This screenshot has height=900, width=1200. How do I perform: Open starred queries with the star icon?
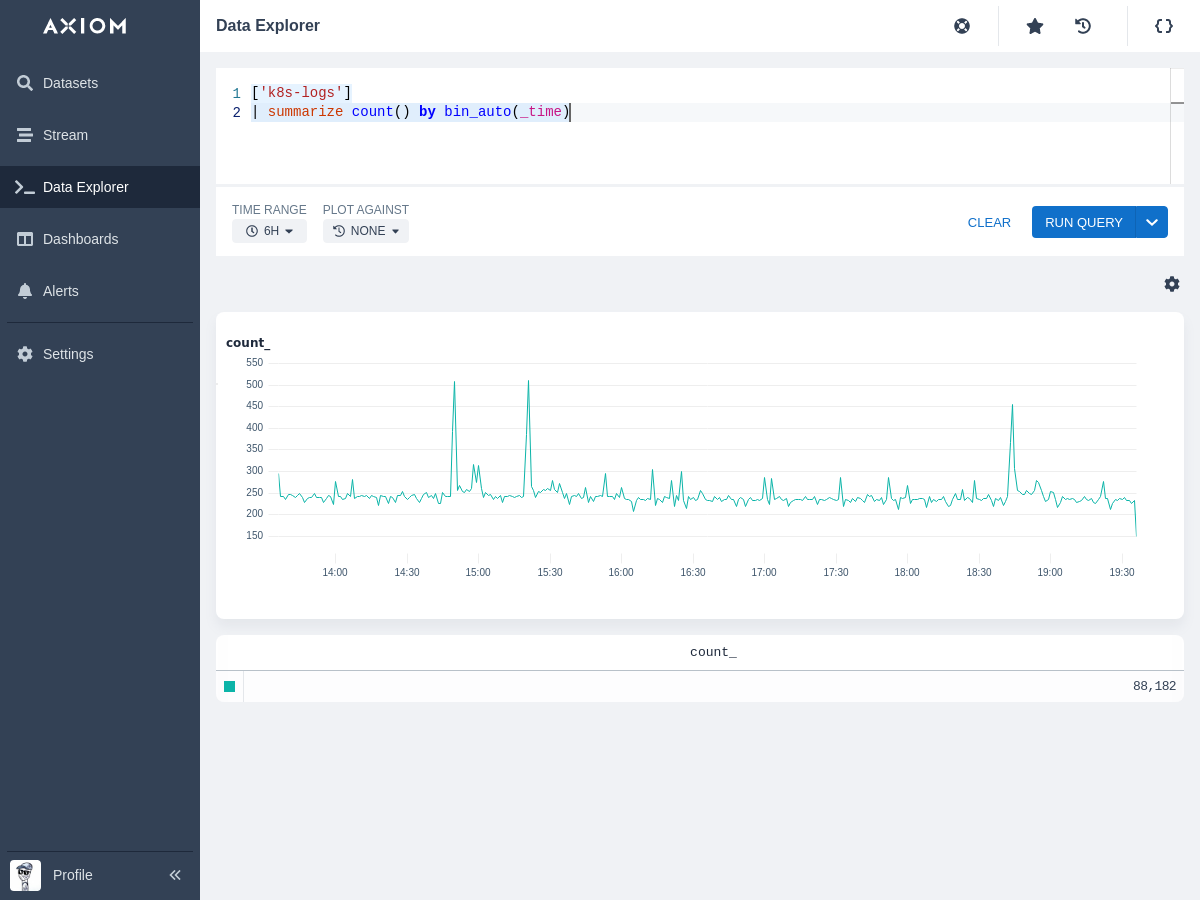[x=1035, y=26]
